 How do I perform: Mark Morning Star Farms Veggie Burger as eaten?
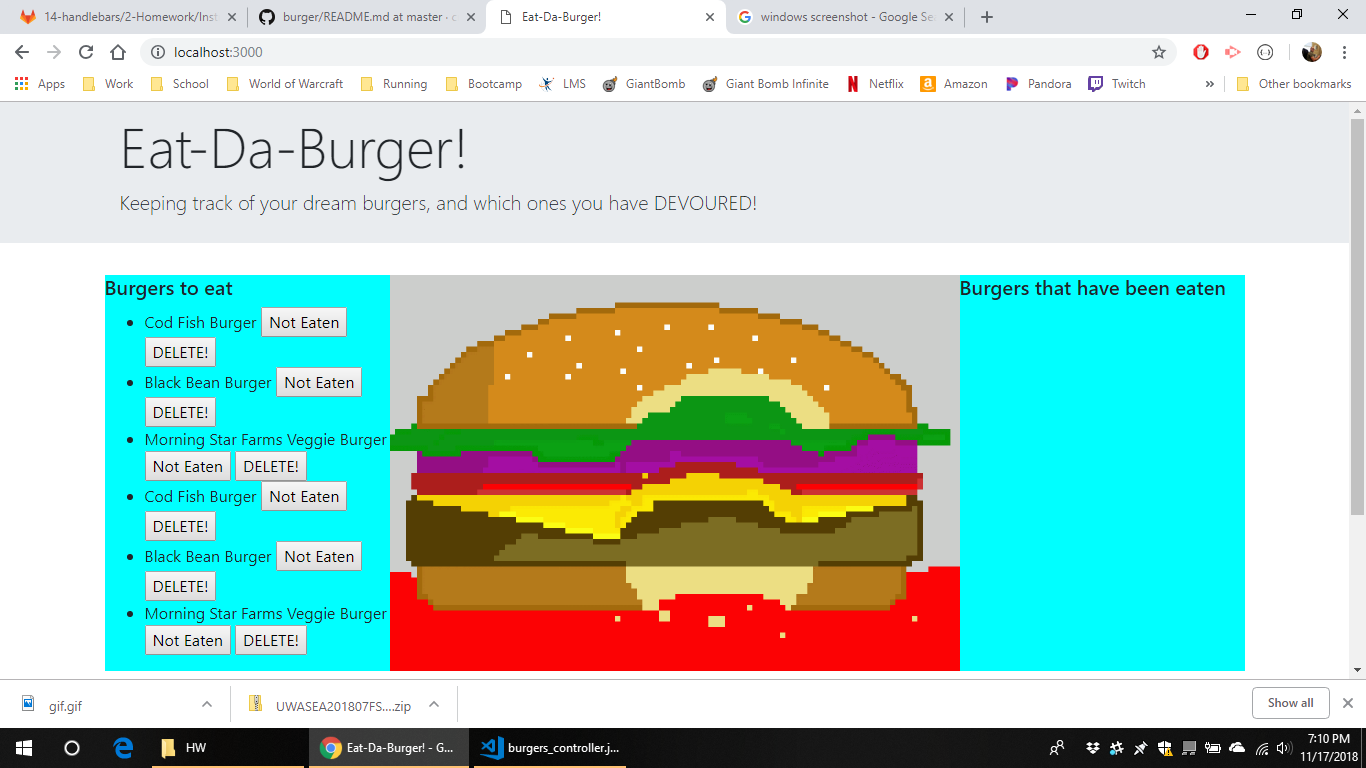[x=188, y=466]
